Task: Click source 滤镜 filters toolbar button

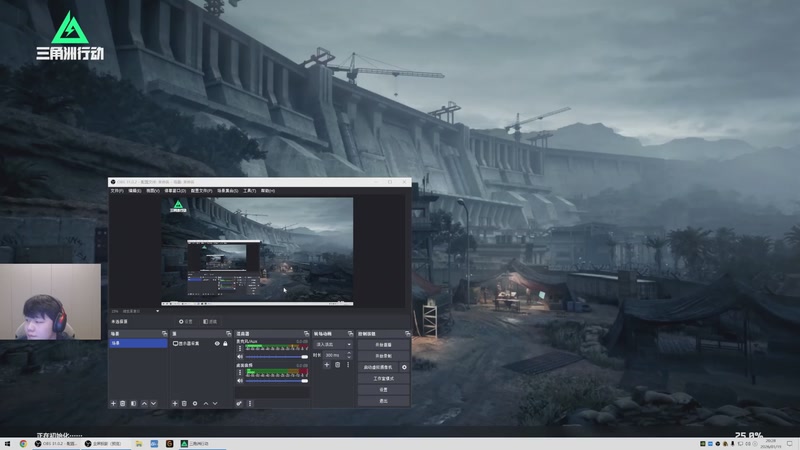Action: click(x=210, y=321)
